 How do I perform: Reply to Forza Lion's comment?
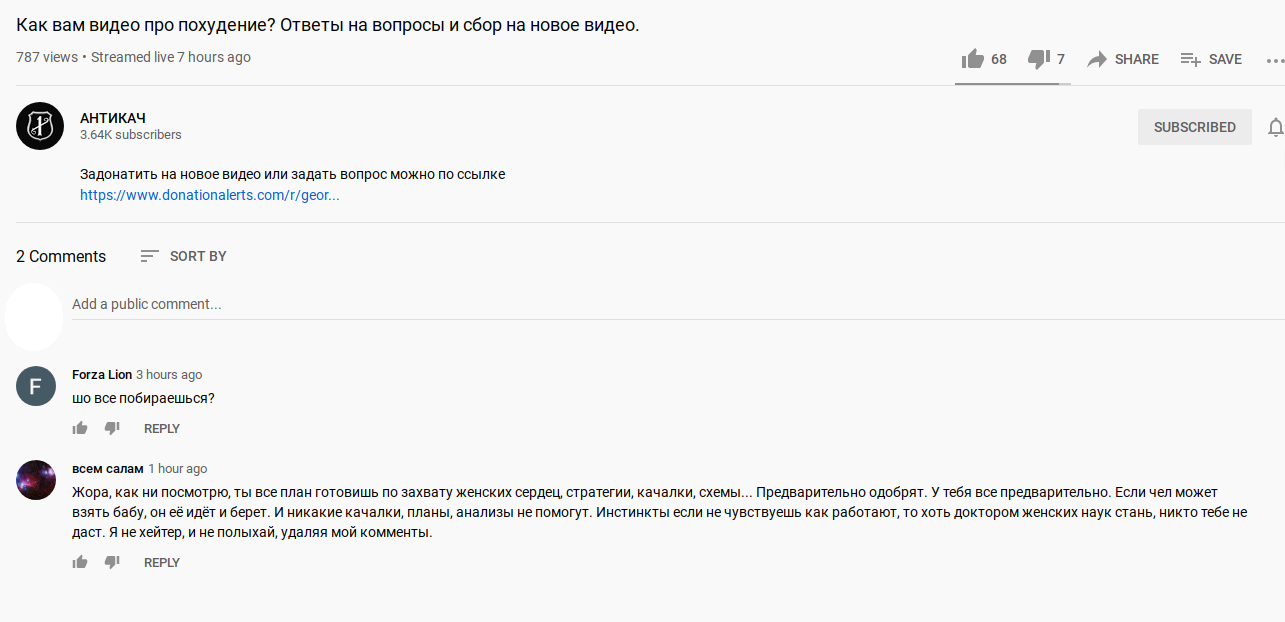point(162,428)
